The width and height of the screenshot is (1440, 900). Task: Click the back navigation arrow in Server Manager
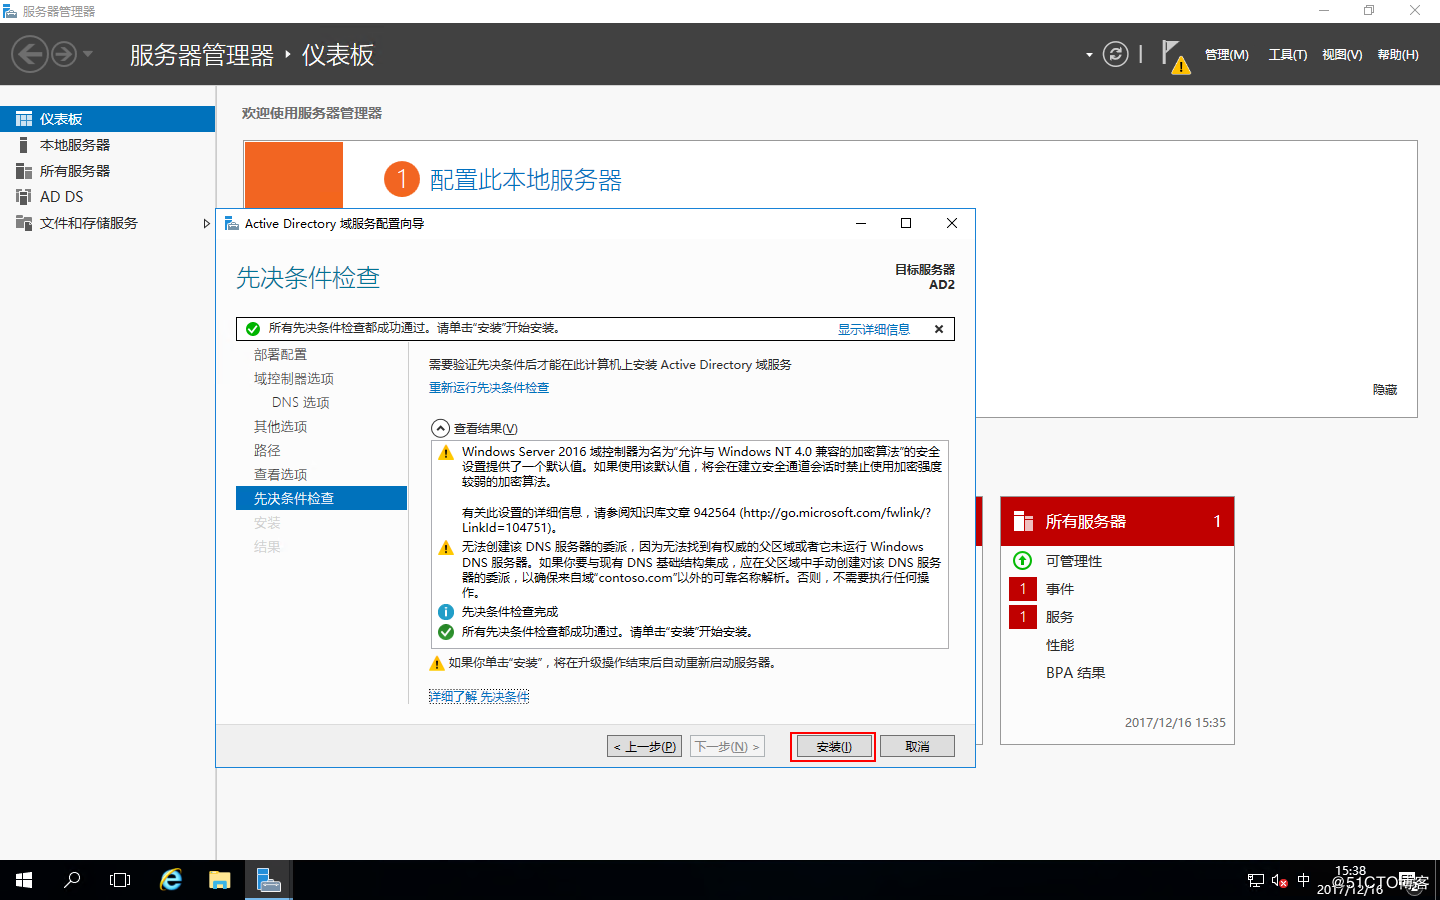tap(30, 54)
